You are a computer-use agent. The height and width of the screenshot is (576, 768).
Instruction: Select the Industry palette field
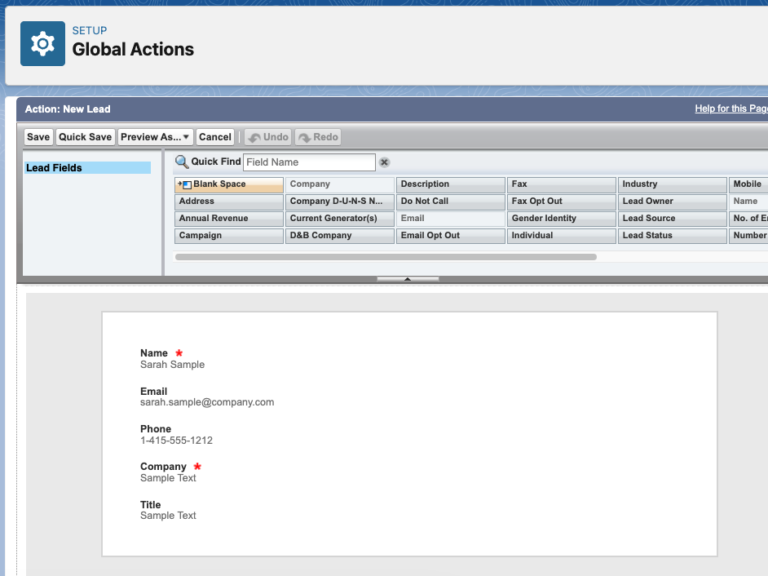(x=672, y=184)
